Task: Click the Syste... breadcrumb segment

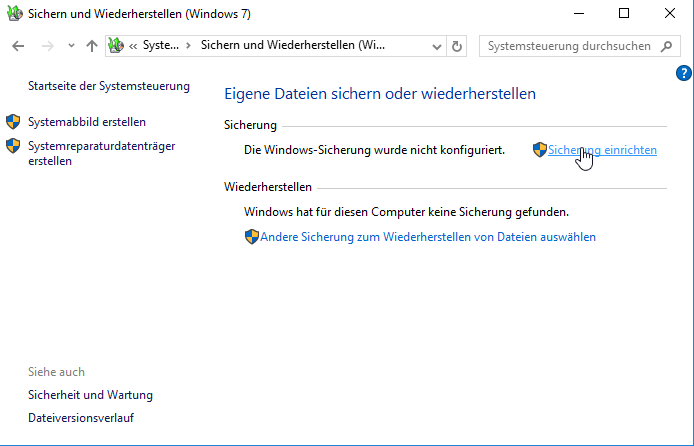Action: coord(161,45)
